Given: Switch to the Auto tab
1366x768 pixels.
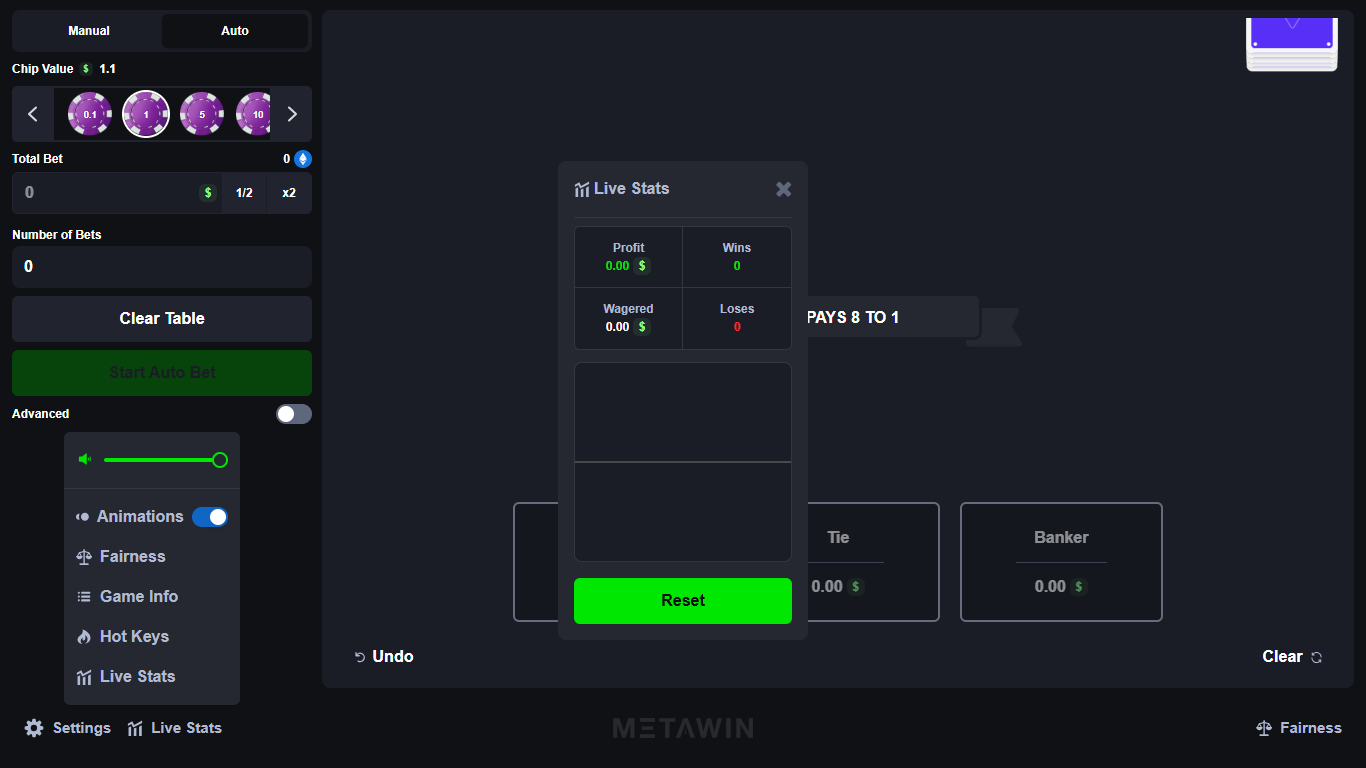Looking at the screenshot, I should tap(235, 31).
